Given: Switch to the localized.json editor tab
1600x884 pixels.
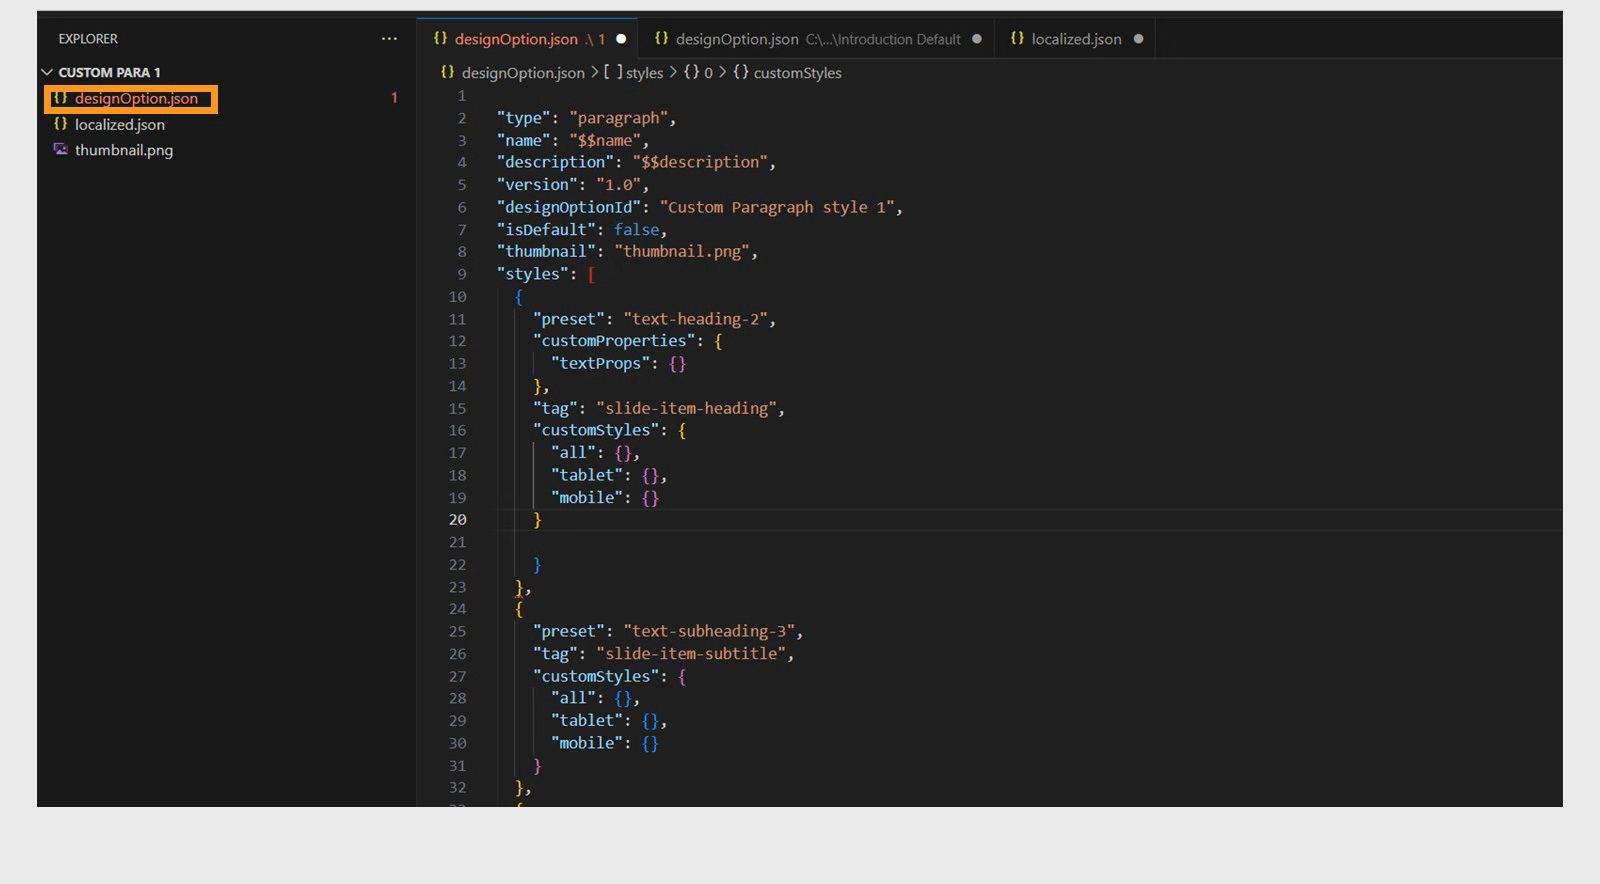Looking at the screenshot, I should pyautogui.click(x=1075, y=39).
